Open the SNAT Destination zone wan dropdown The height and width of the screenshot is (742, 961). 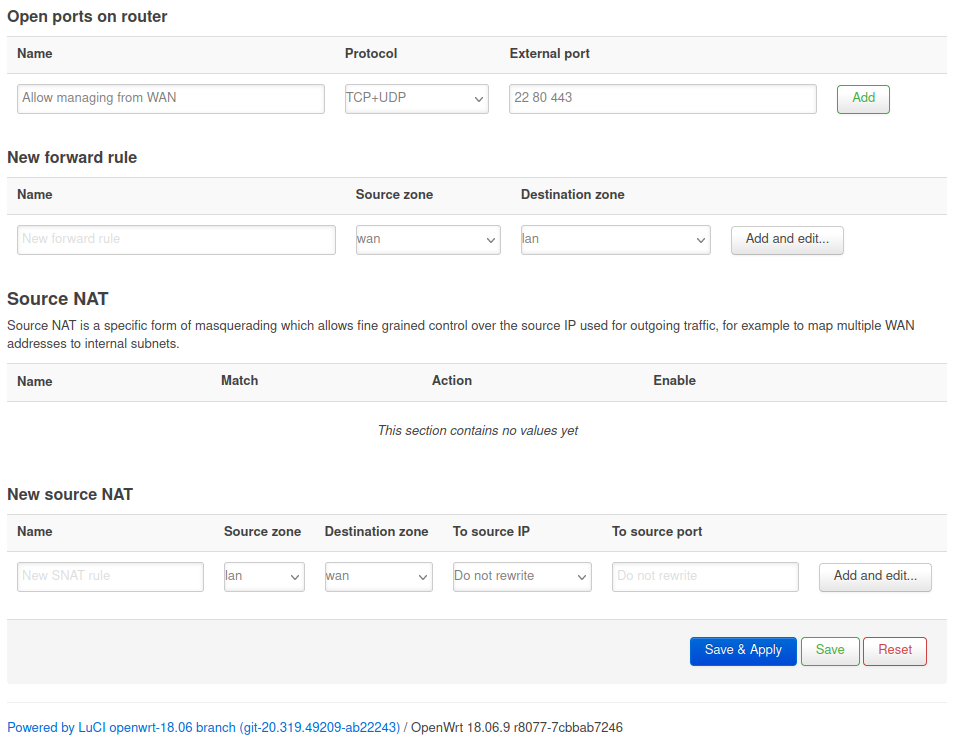(378, 577)
